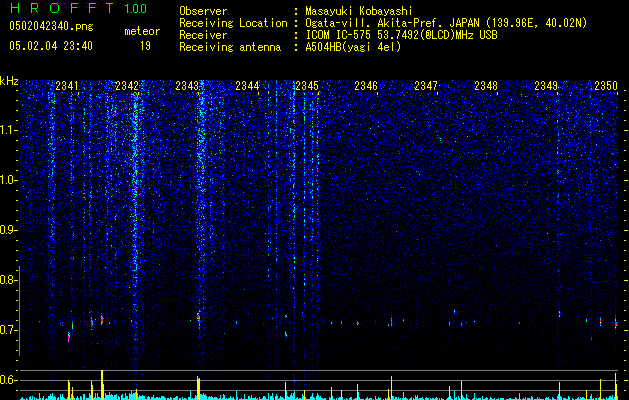629x400 pixels.
Task: Select the meteor count value 19
Action: pos(145,46)
